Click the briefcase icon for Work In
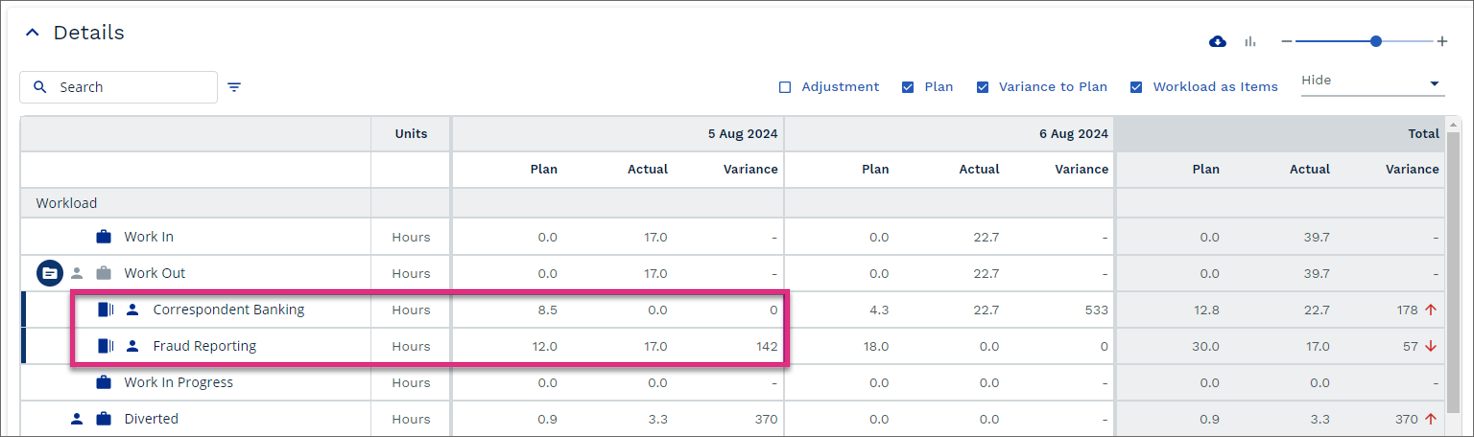 pos(104,237)
